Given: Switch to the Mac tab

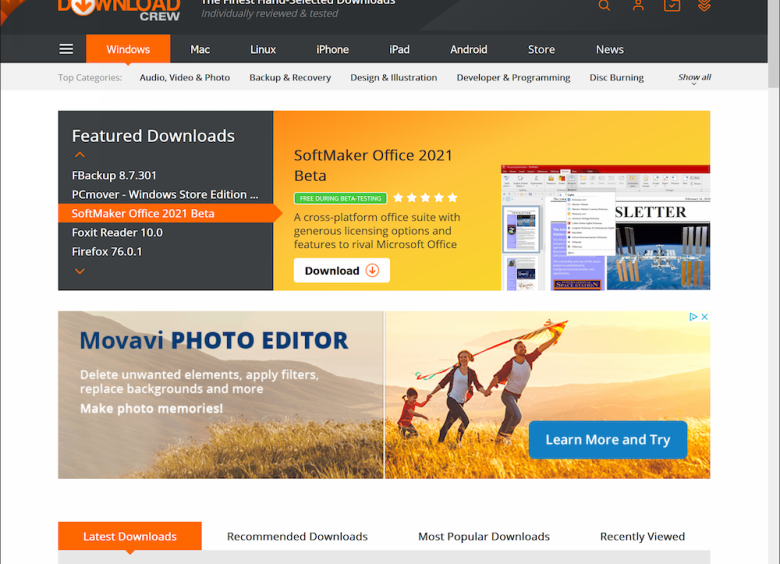Looking at the screenshot, I should click(200, 49).
